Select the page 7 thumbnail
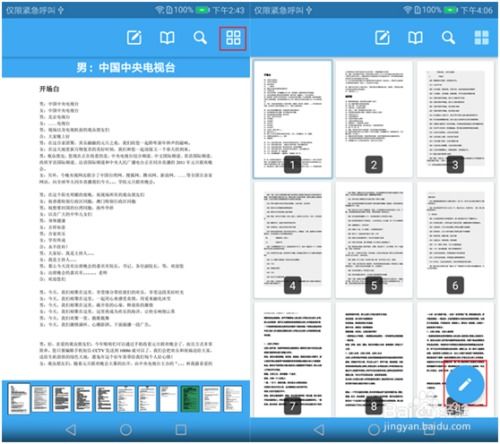The height and width of the screenshot is (444, 500). pos(293,359)
